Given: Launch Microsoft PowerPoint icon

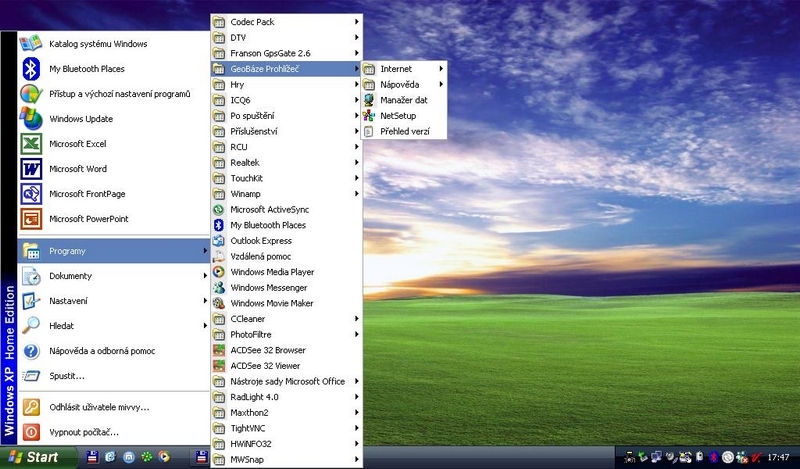Looking at the screenshot, I should (x=31, y=218).
